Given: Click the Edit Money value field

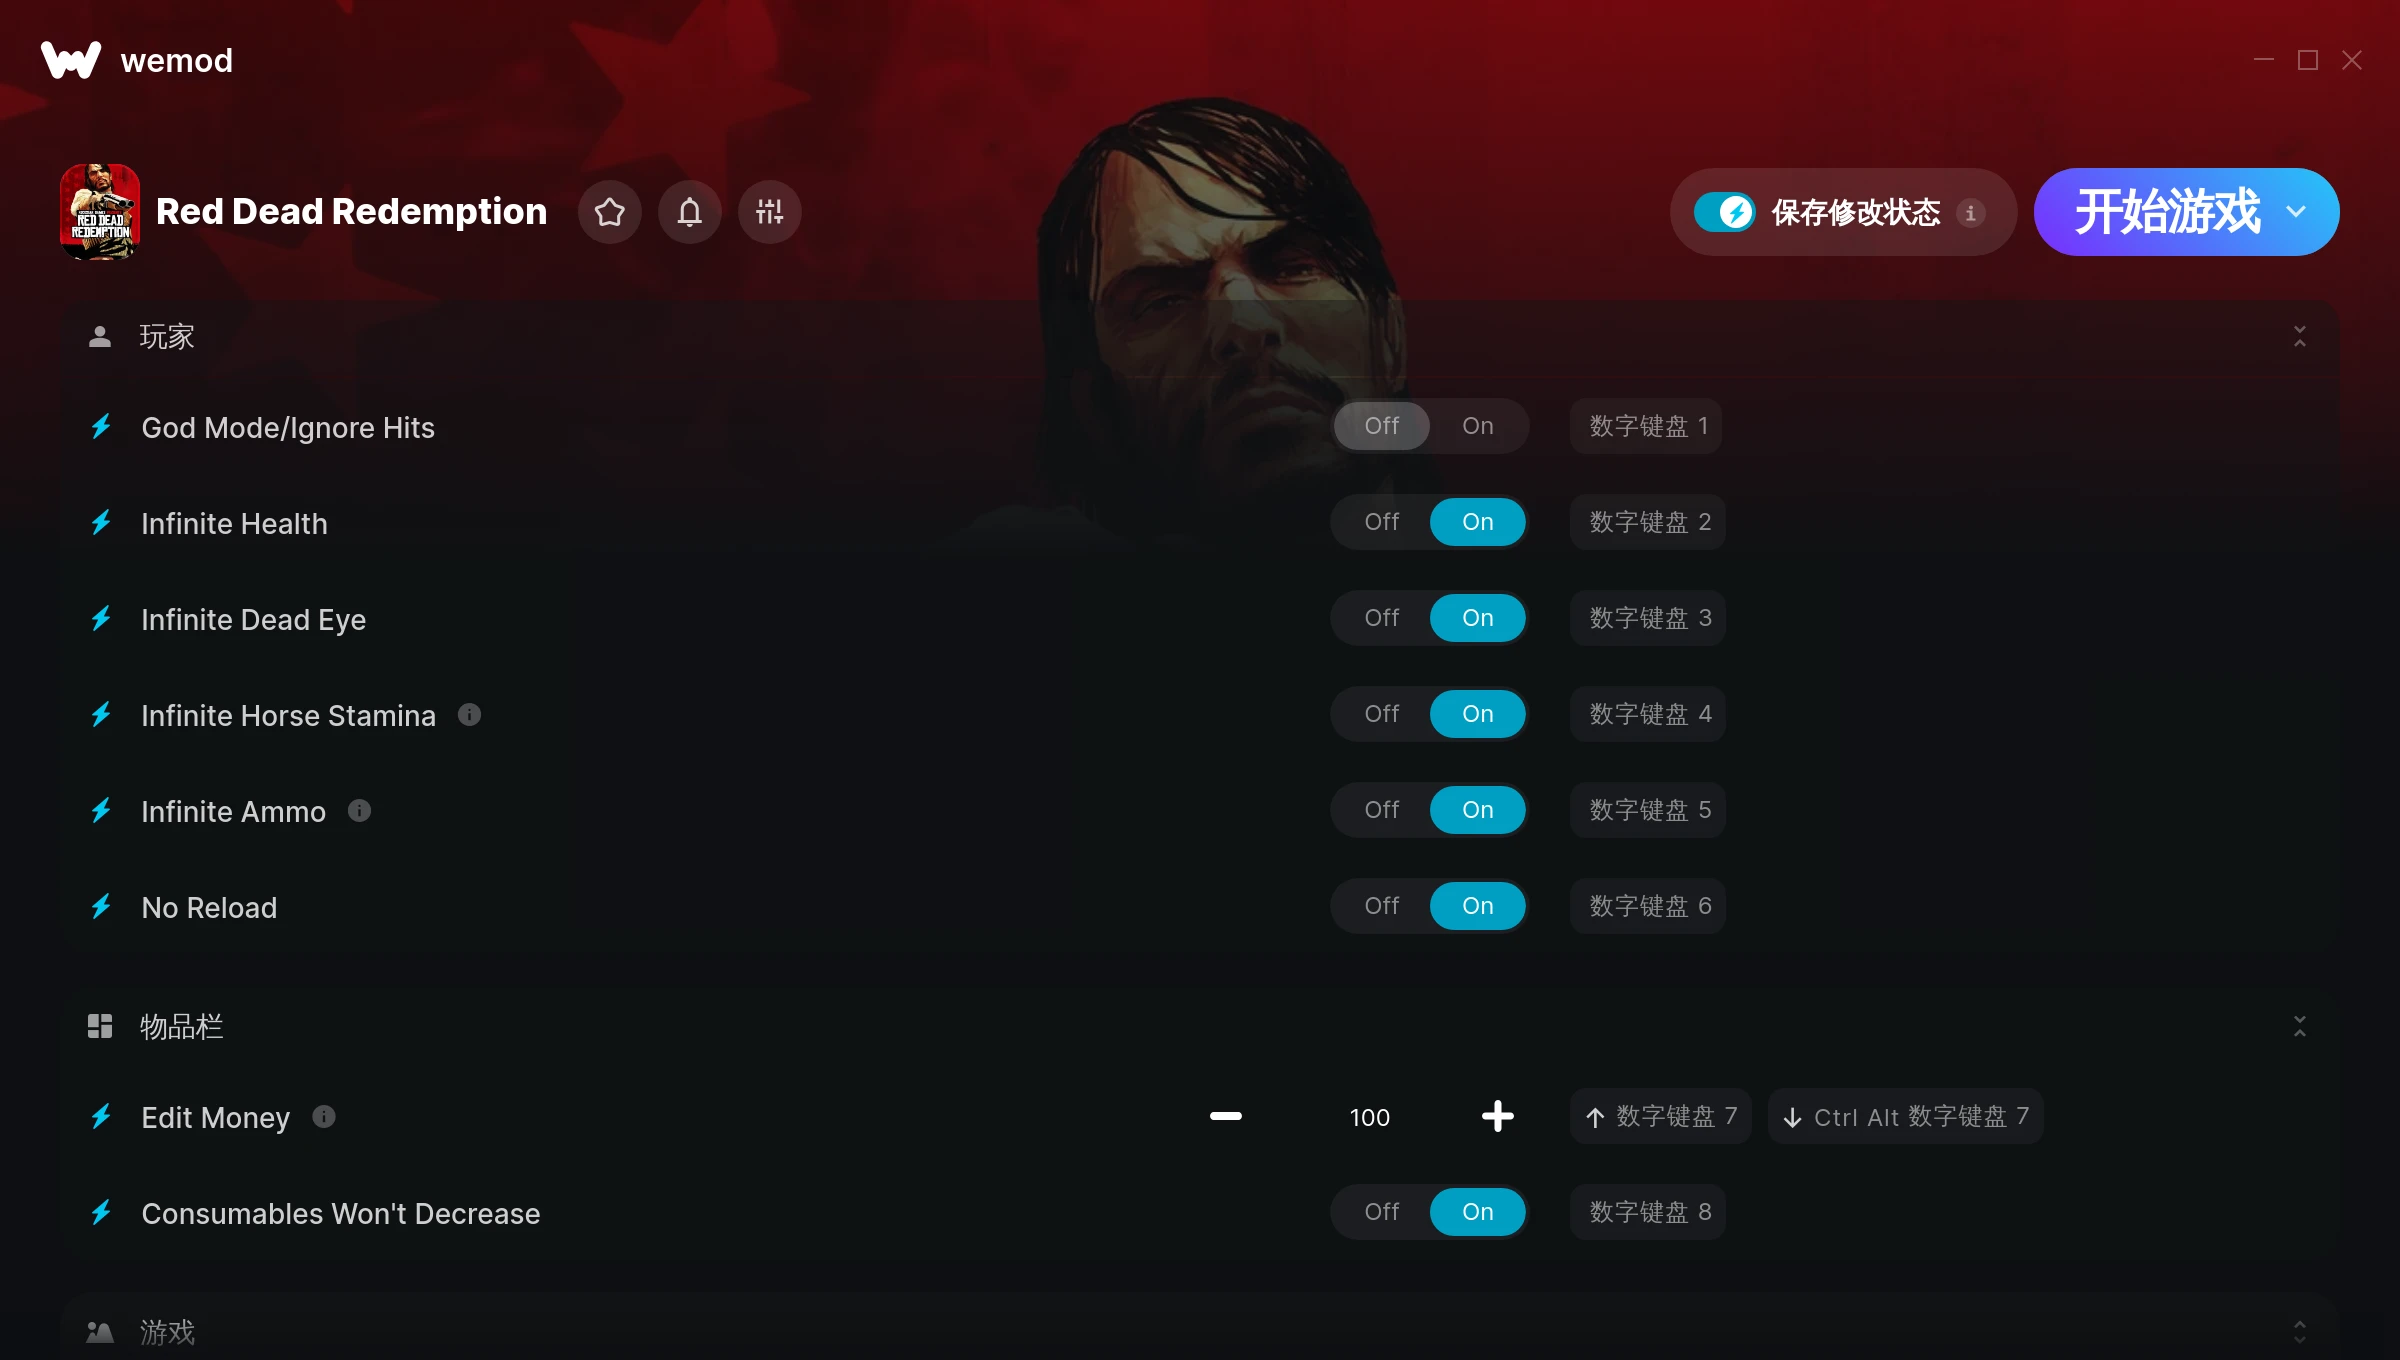Looking at the screenshot, I should point(1369,1117).
